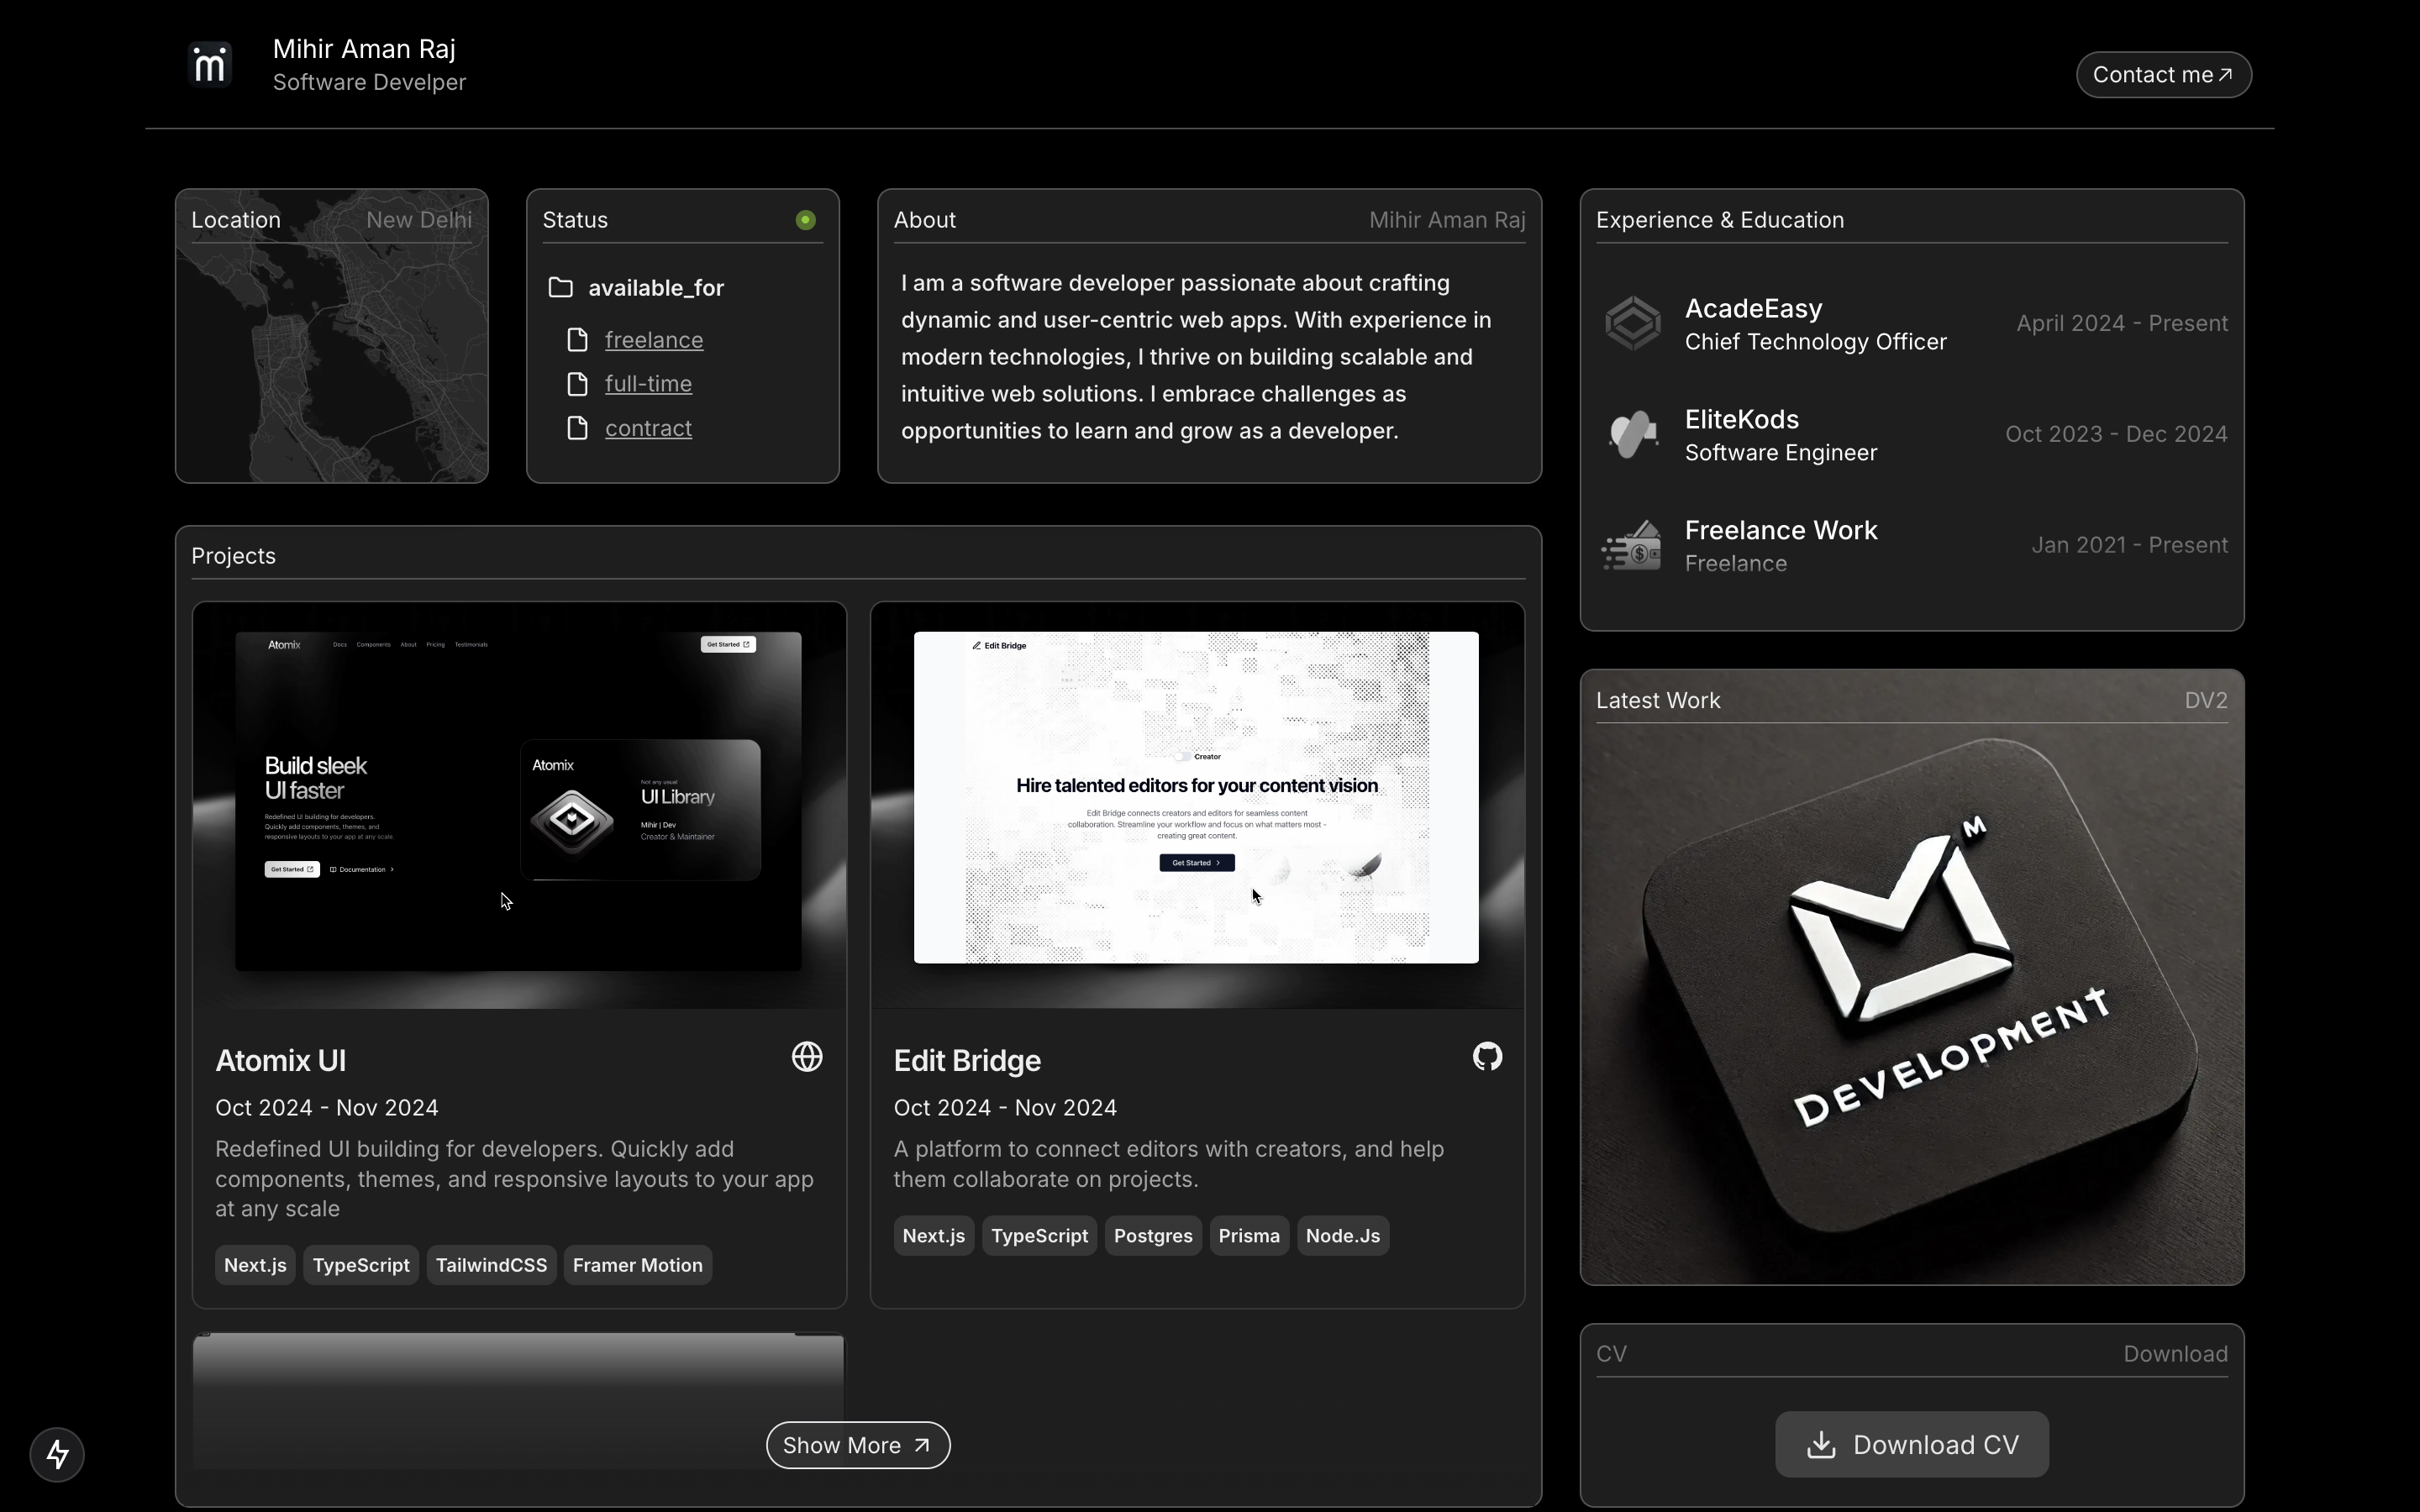
Task: Click the Contact me button
Action: (x=2164, y=74)
